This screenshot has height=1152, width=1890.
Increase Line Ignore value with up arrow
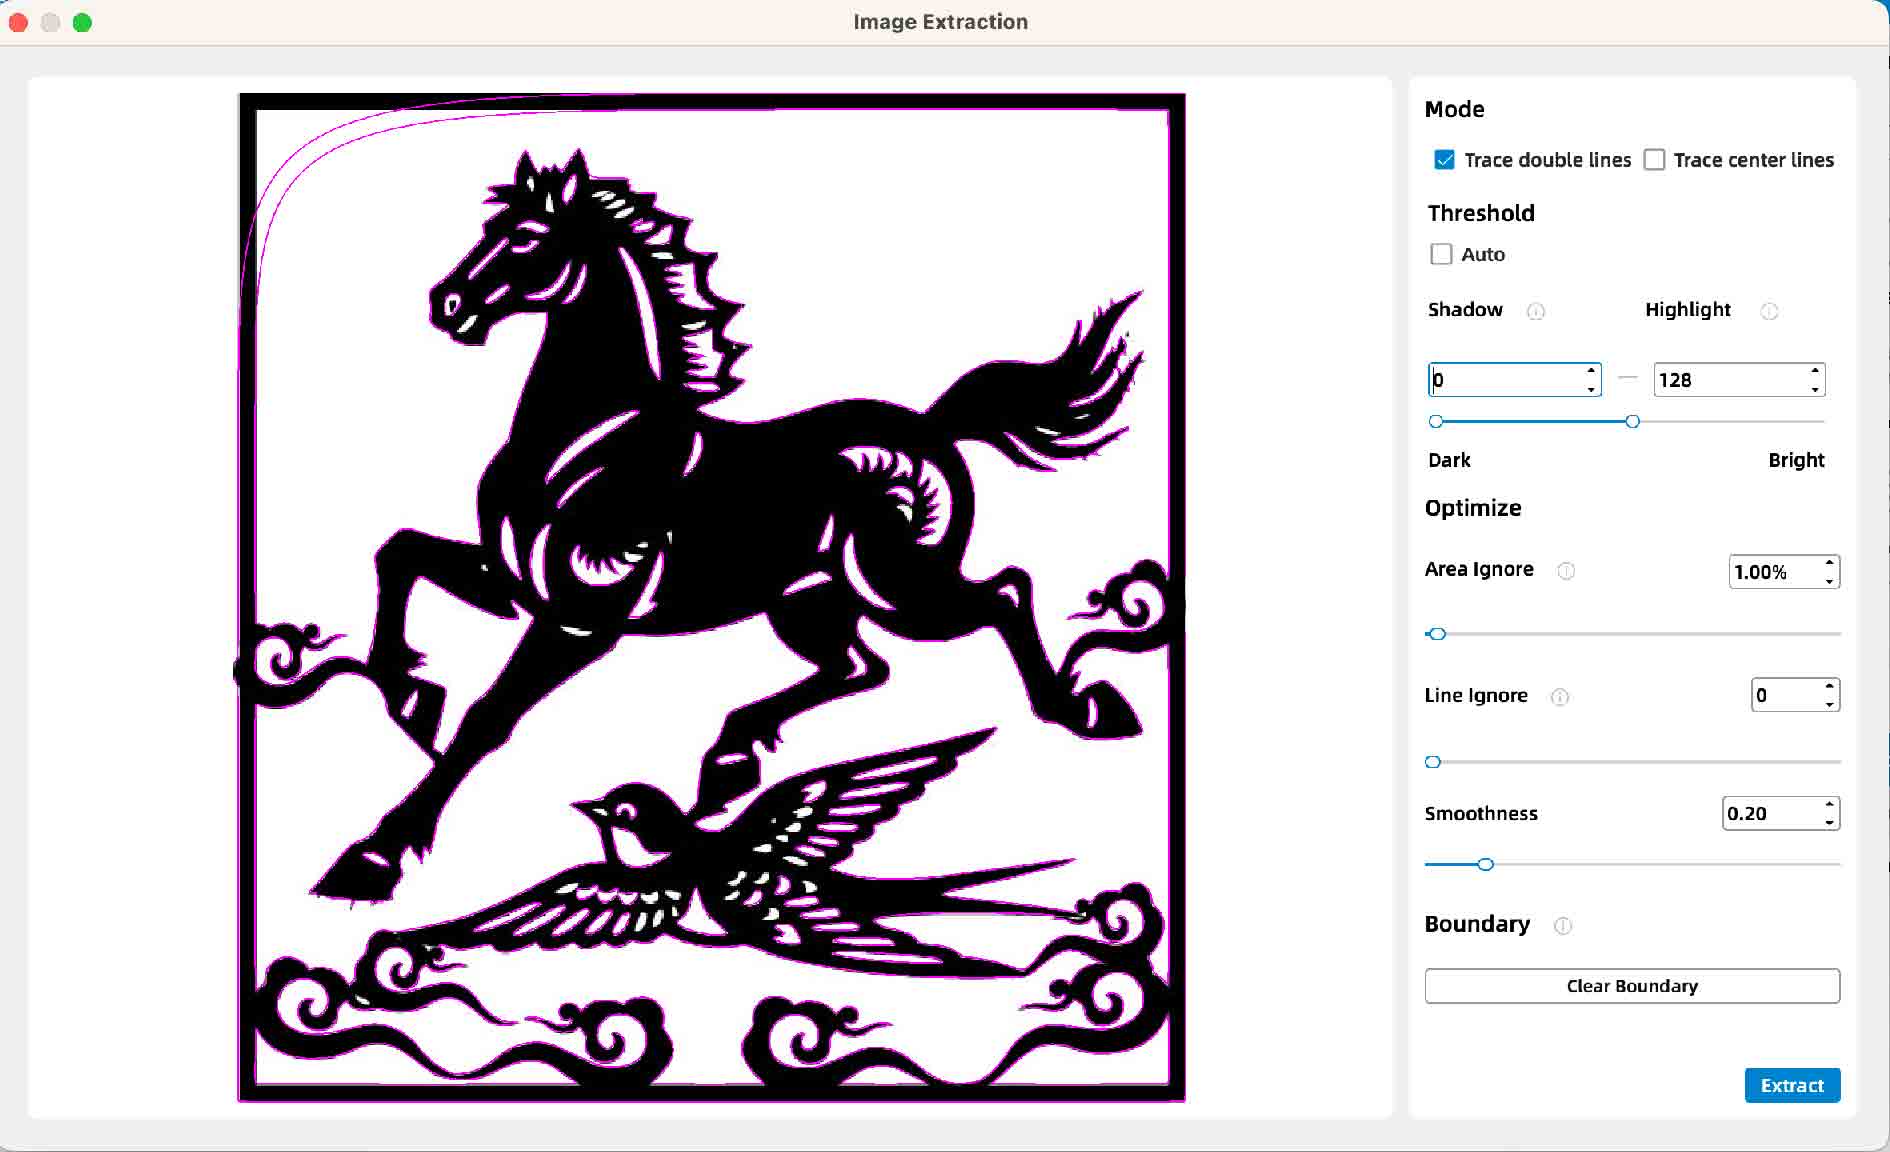click(1829, 686)
